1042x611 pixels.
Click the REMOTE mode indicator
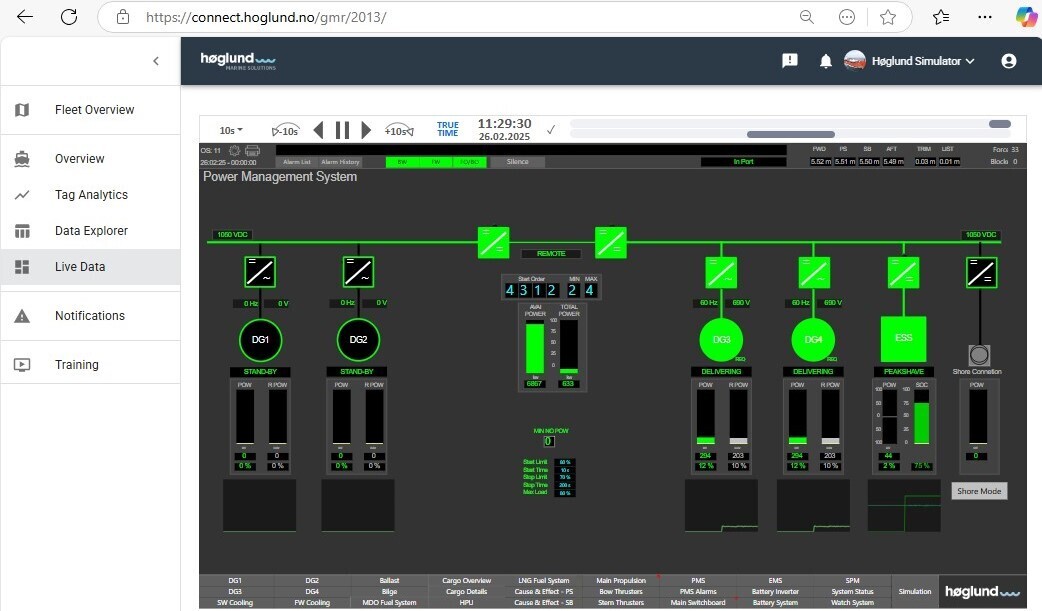551,254
